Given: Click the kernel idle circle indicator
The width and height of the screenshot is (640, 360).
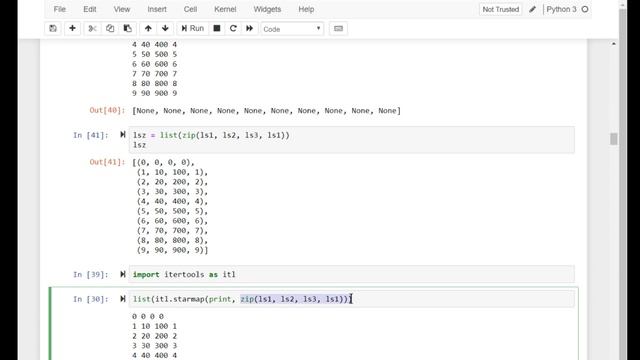Looking at the screenshot, I should 585,9.
